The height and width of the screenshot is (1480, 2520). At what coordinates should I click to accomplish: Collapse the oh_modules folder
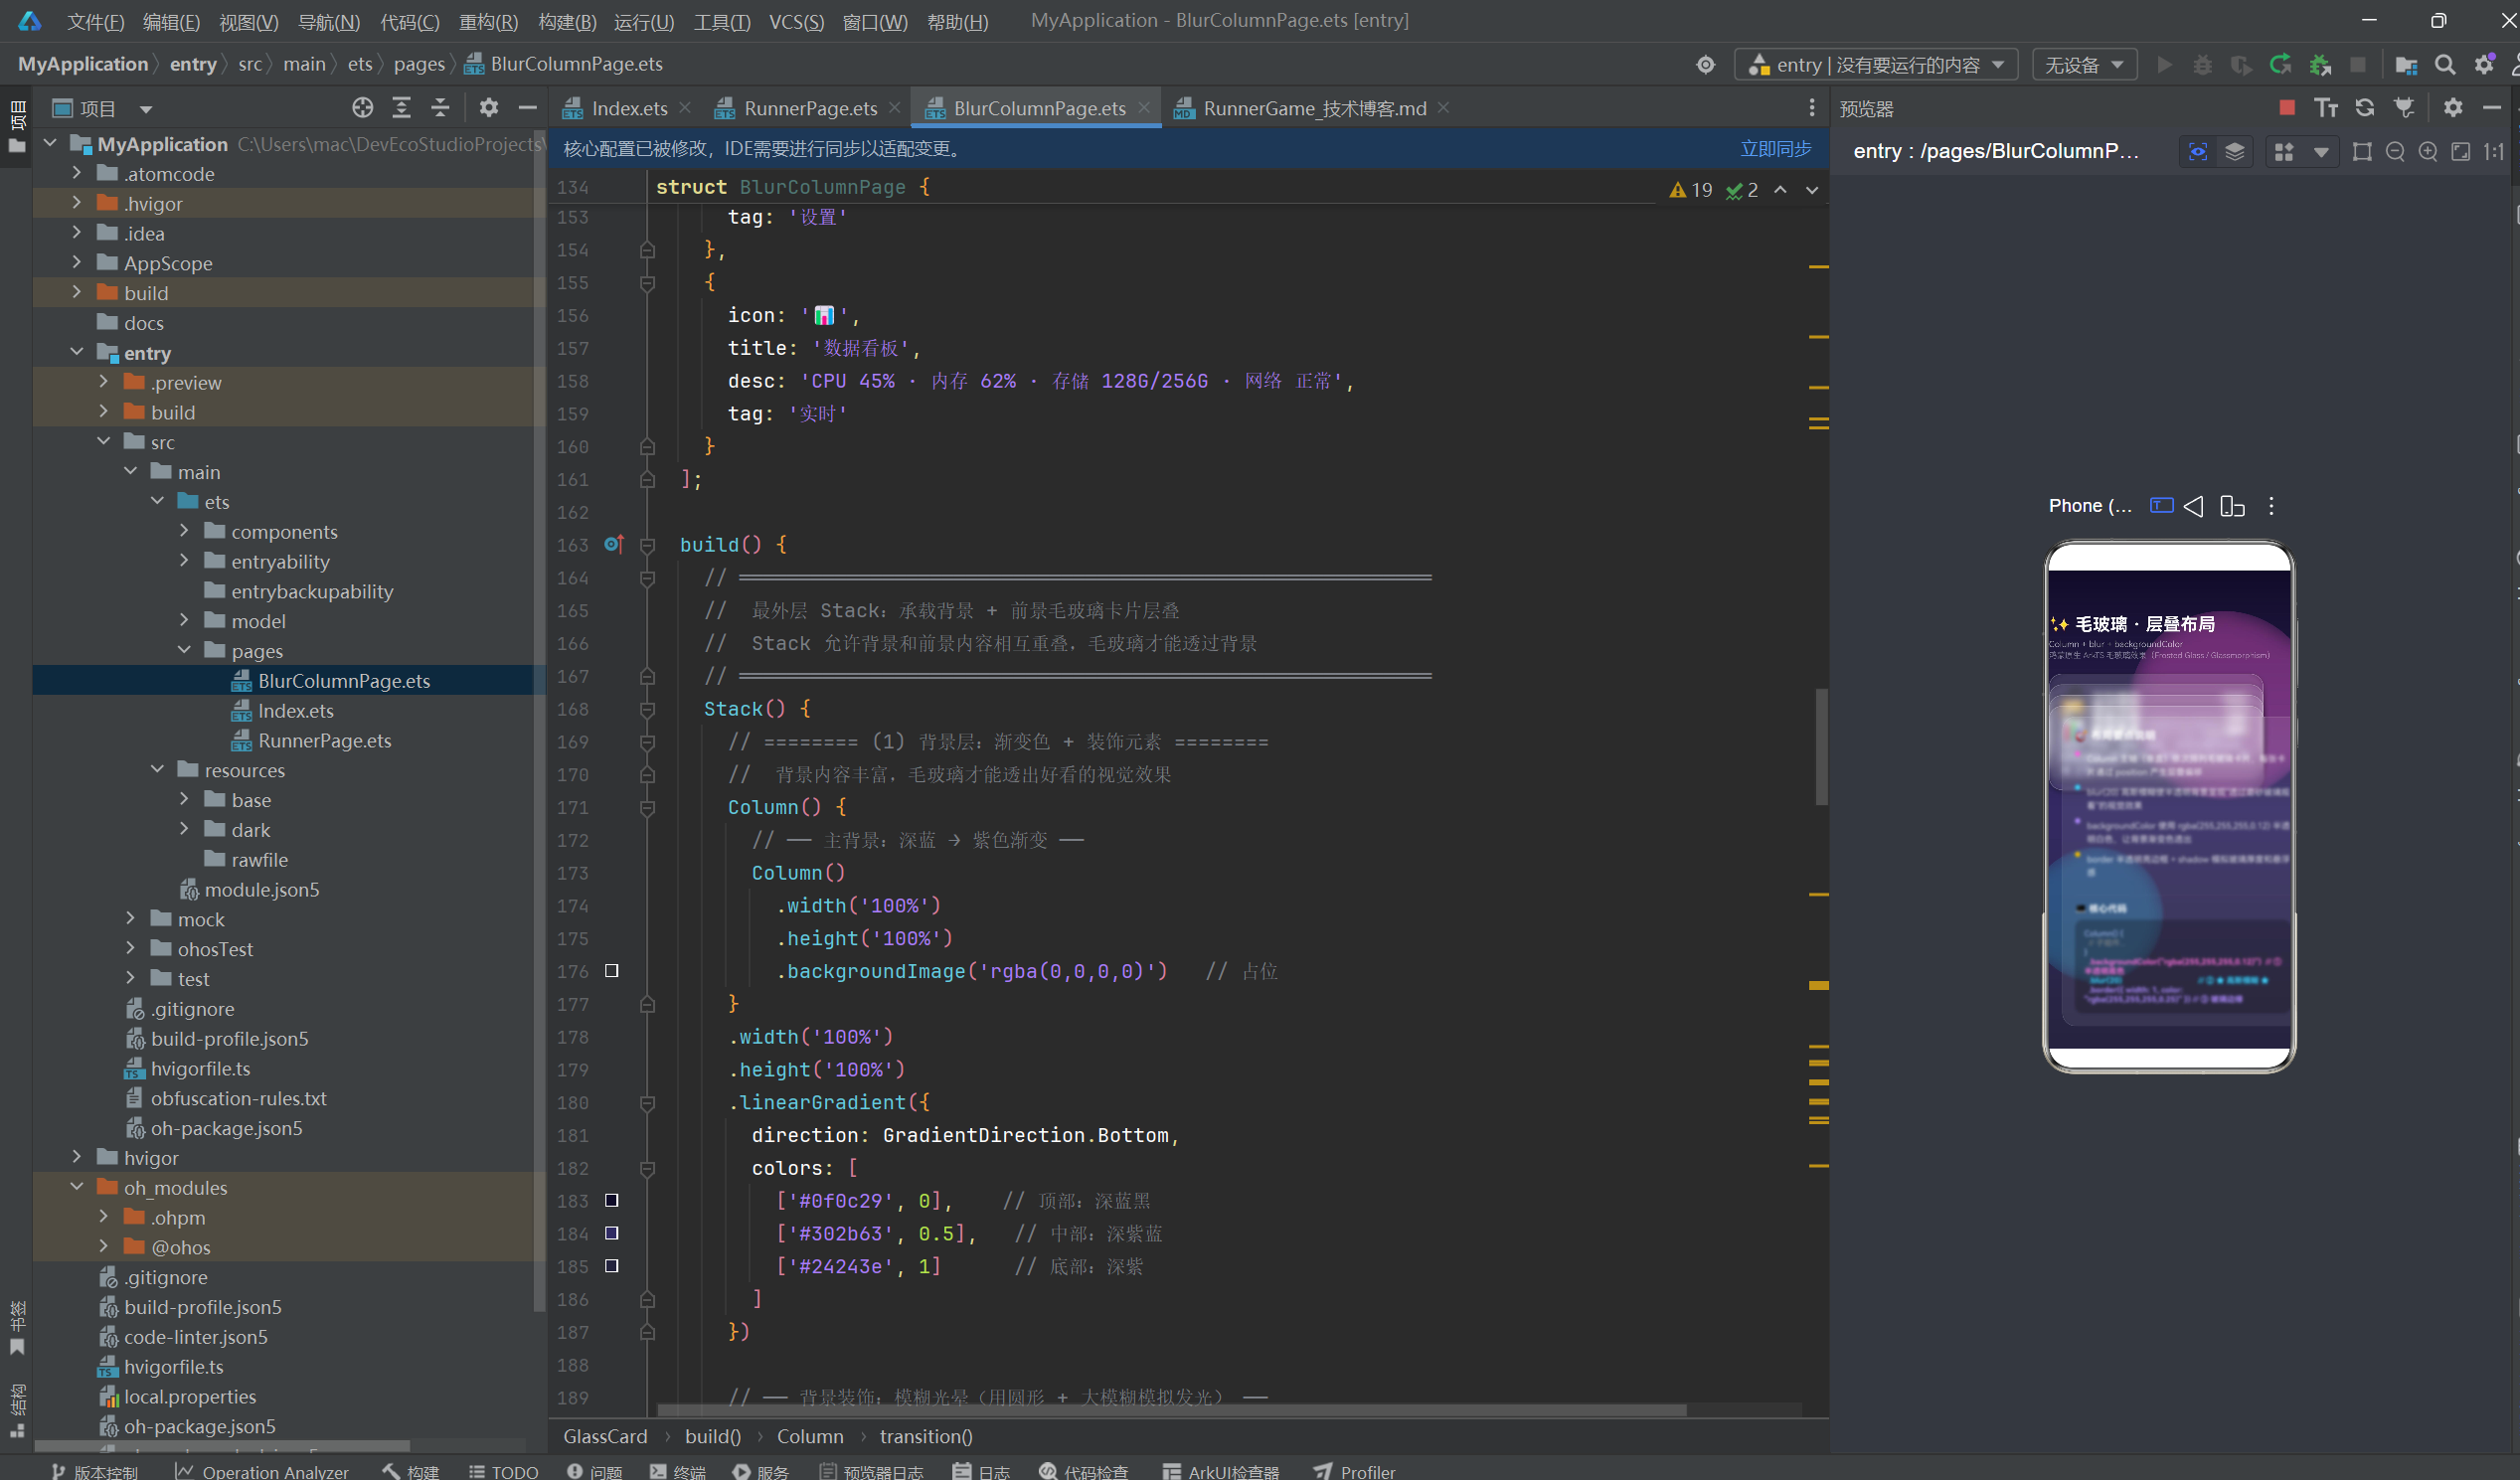click(77, 1187)
